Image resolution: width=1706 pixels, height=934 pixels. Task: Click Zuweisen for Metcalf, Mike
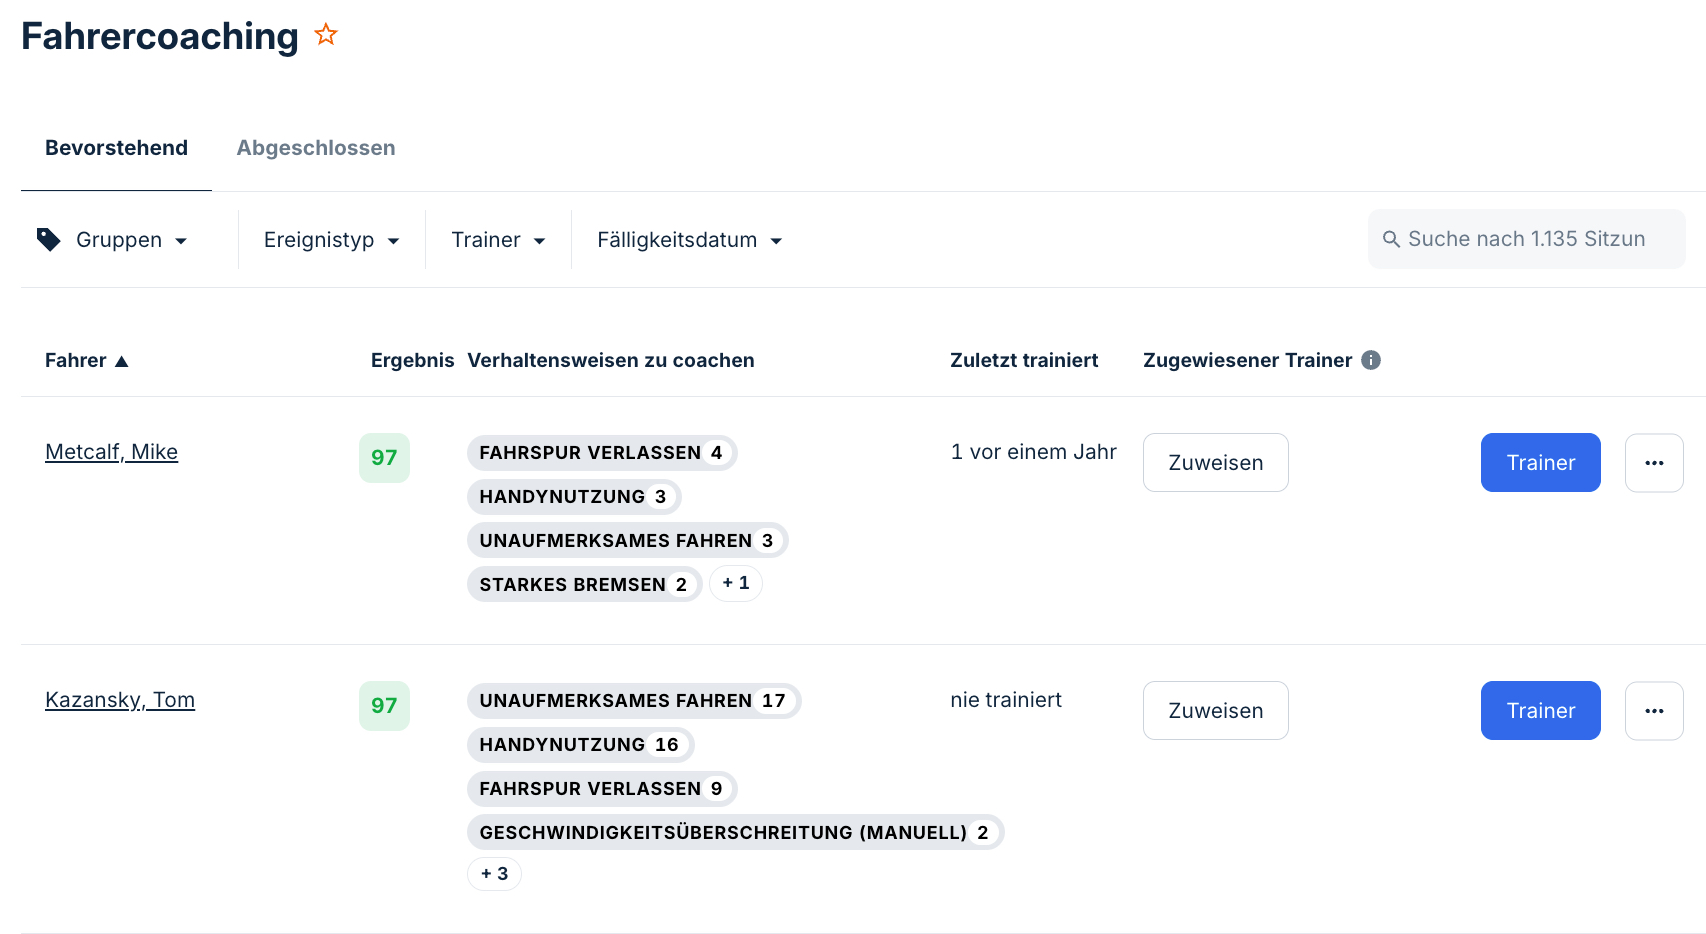(x=1216, y=463)
